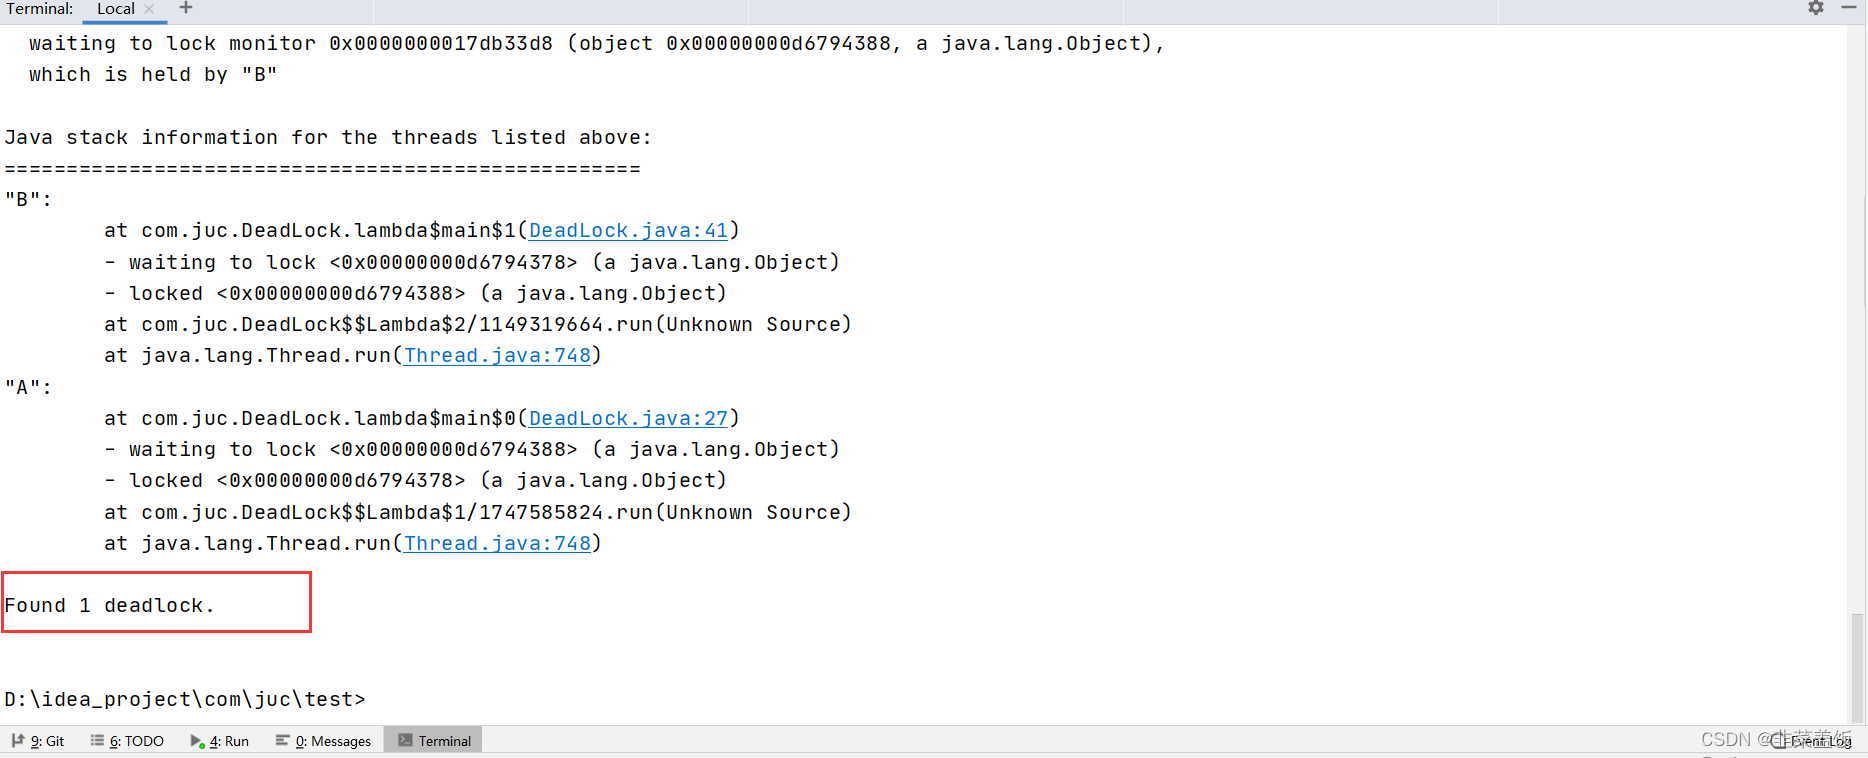Add a new terminal session tab
This screenshot has height=758, width=1868.
tap(186, 8)
